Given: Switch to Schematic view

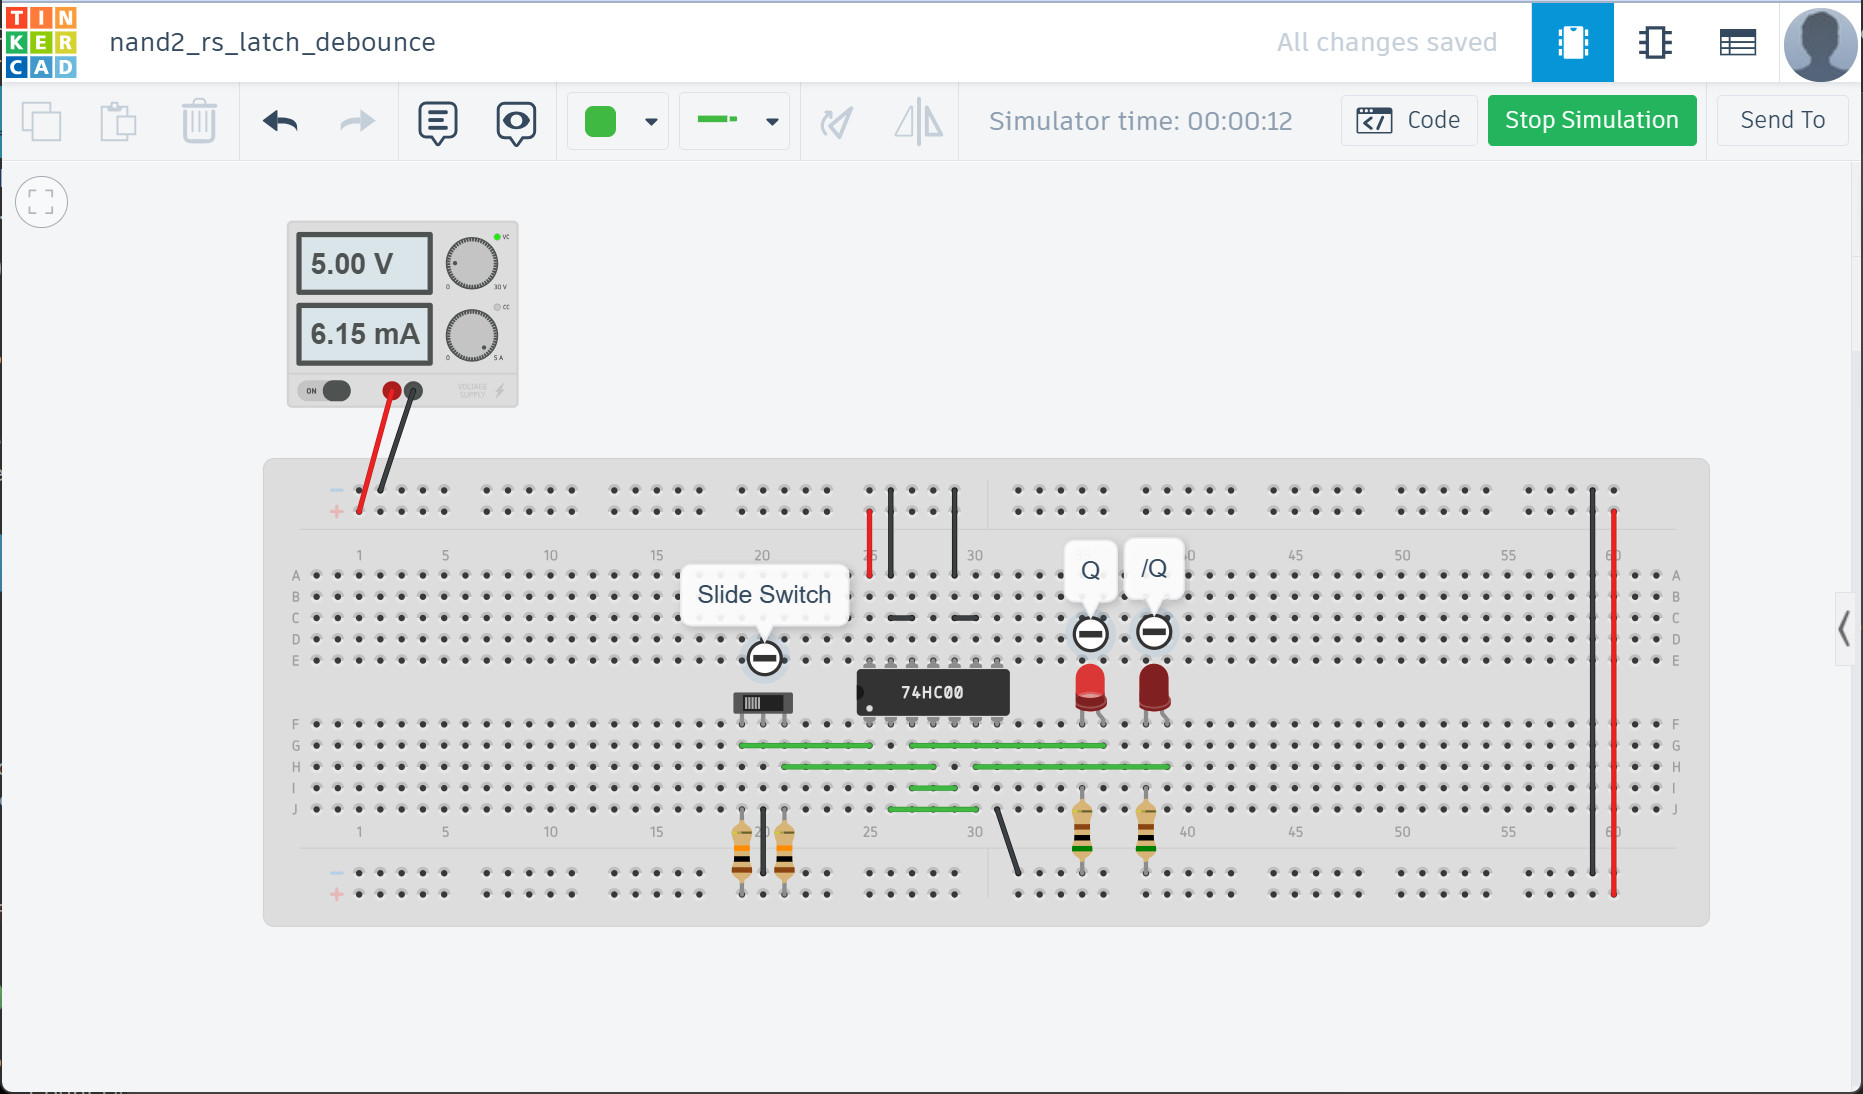Looking at the screenshot, I should [1655, 42].
